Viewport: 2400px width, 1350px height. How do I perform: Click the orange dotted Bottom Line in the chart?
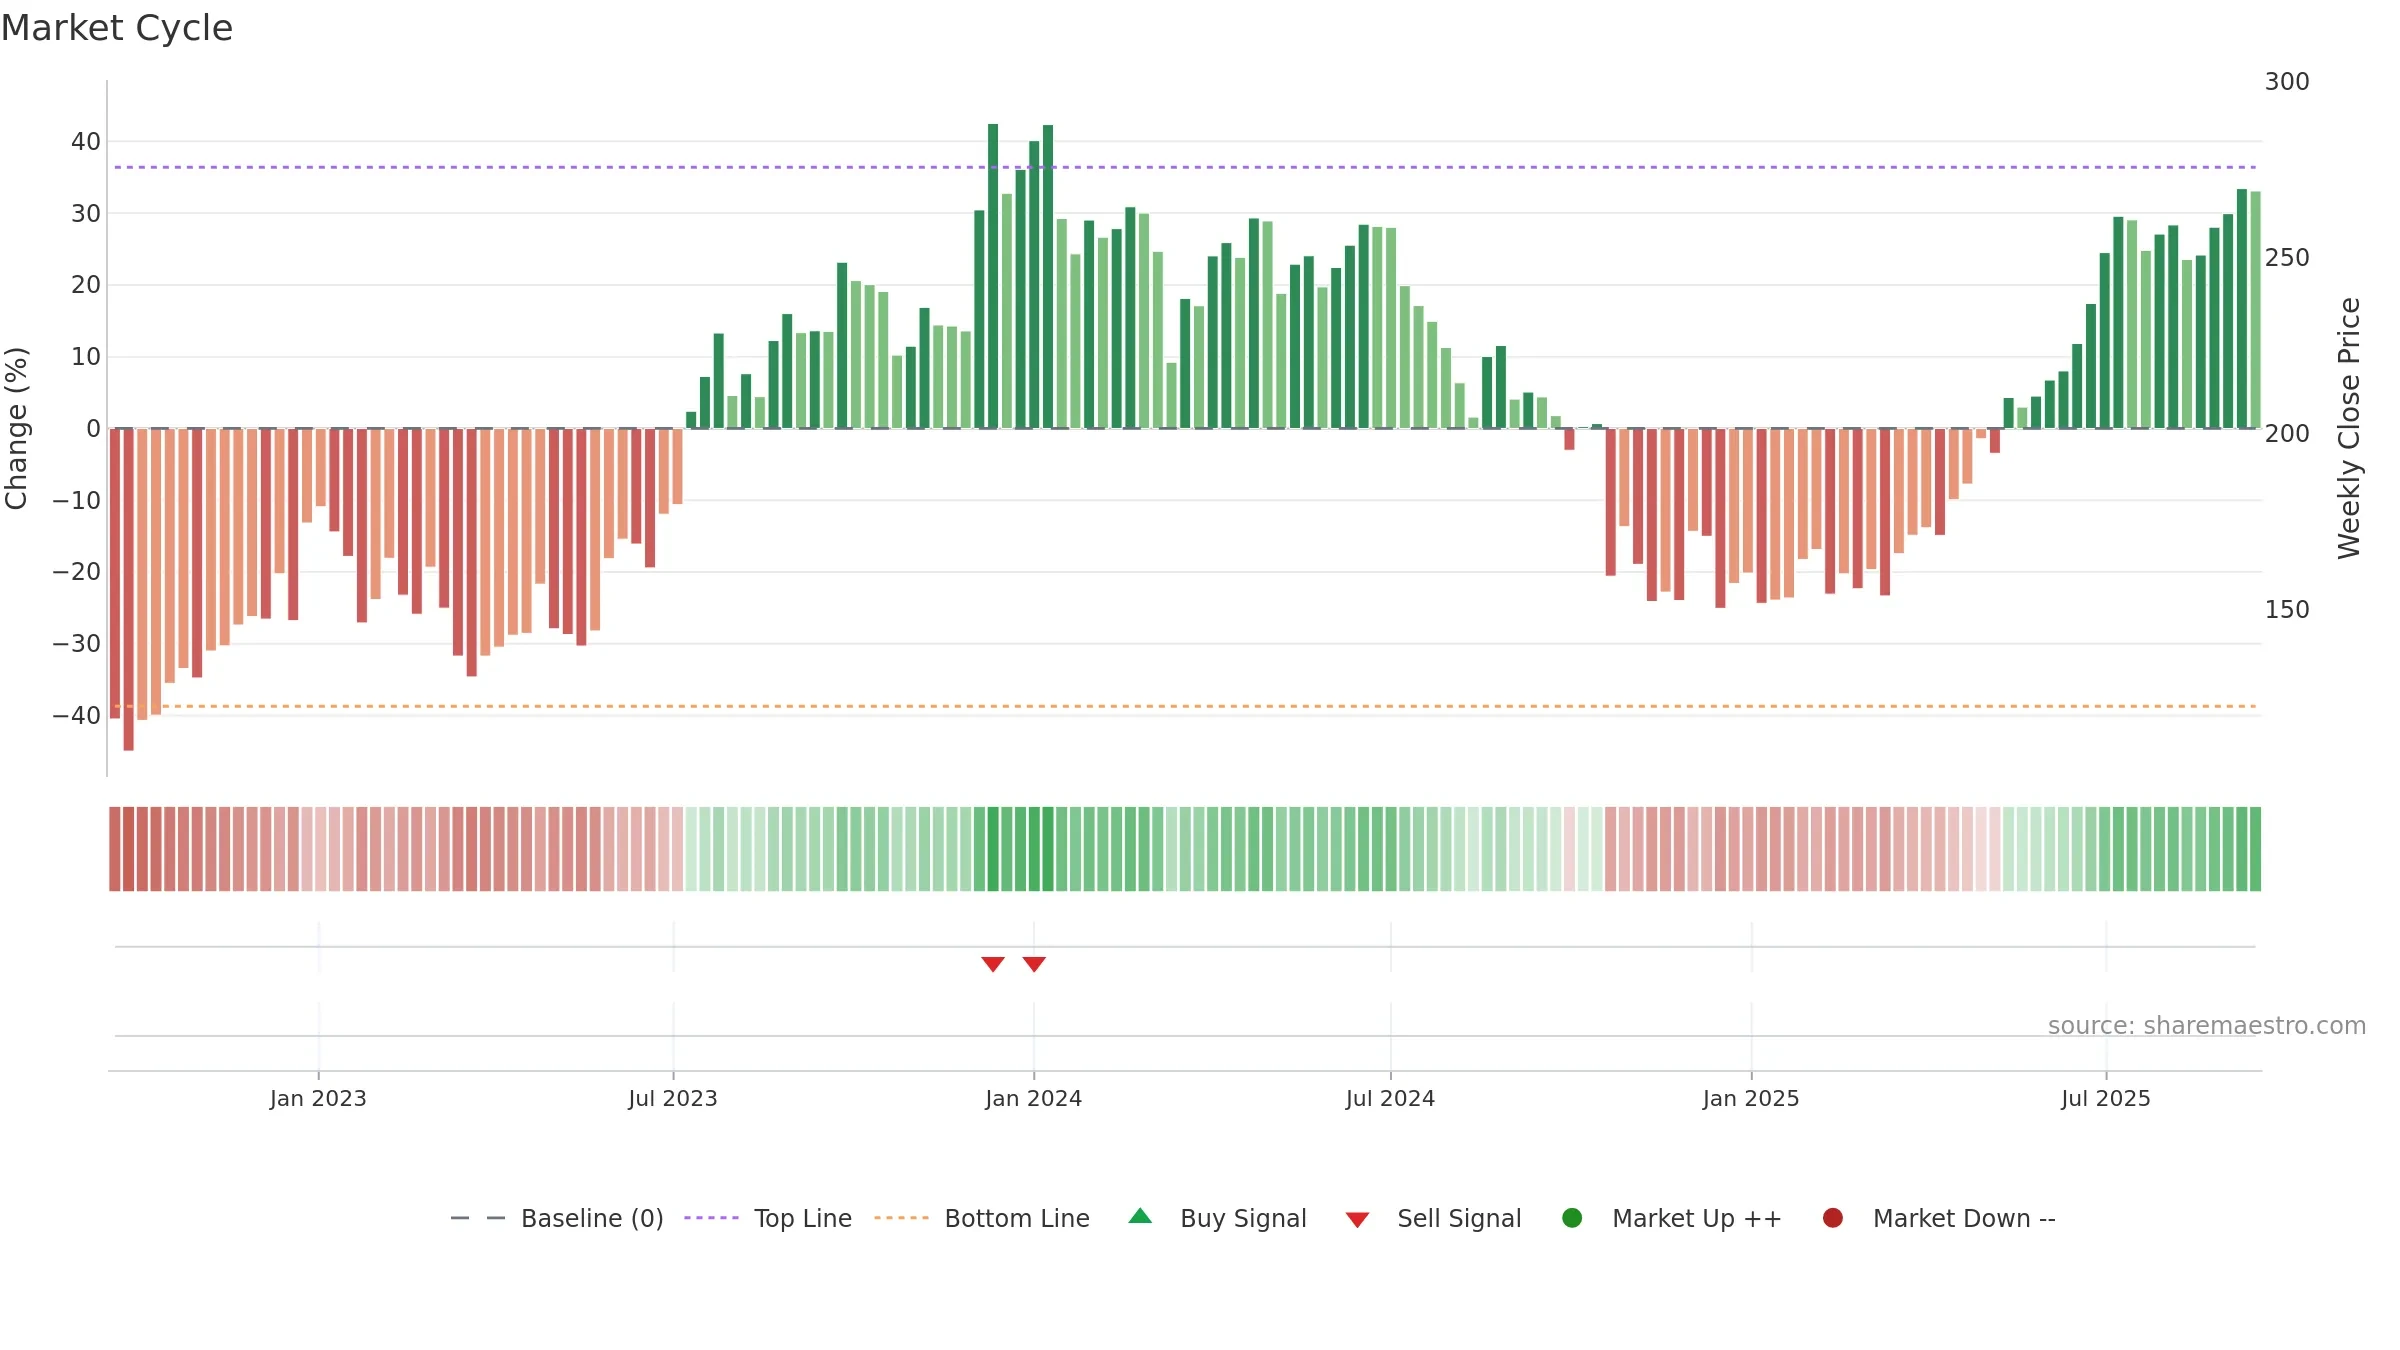[1185, 706]
